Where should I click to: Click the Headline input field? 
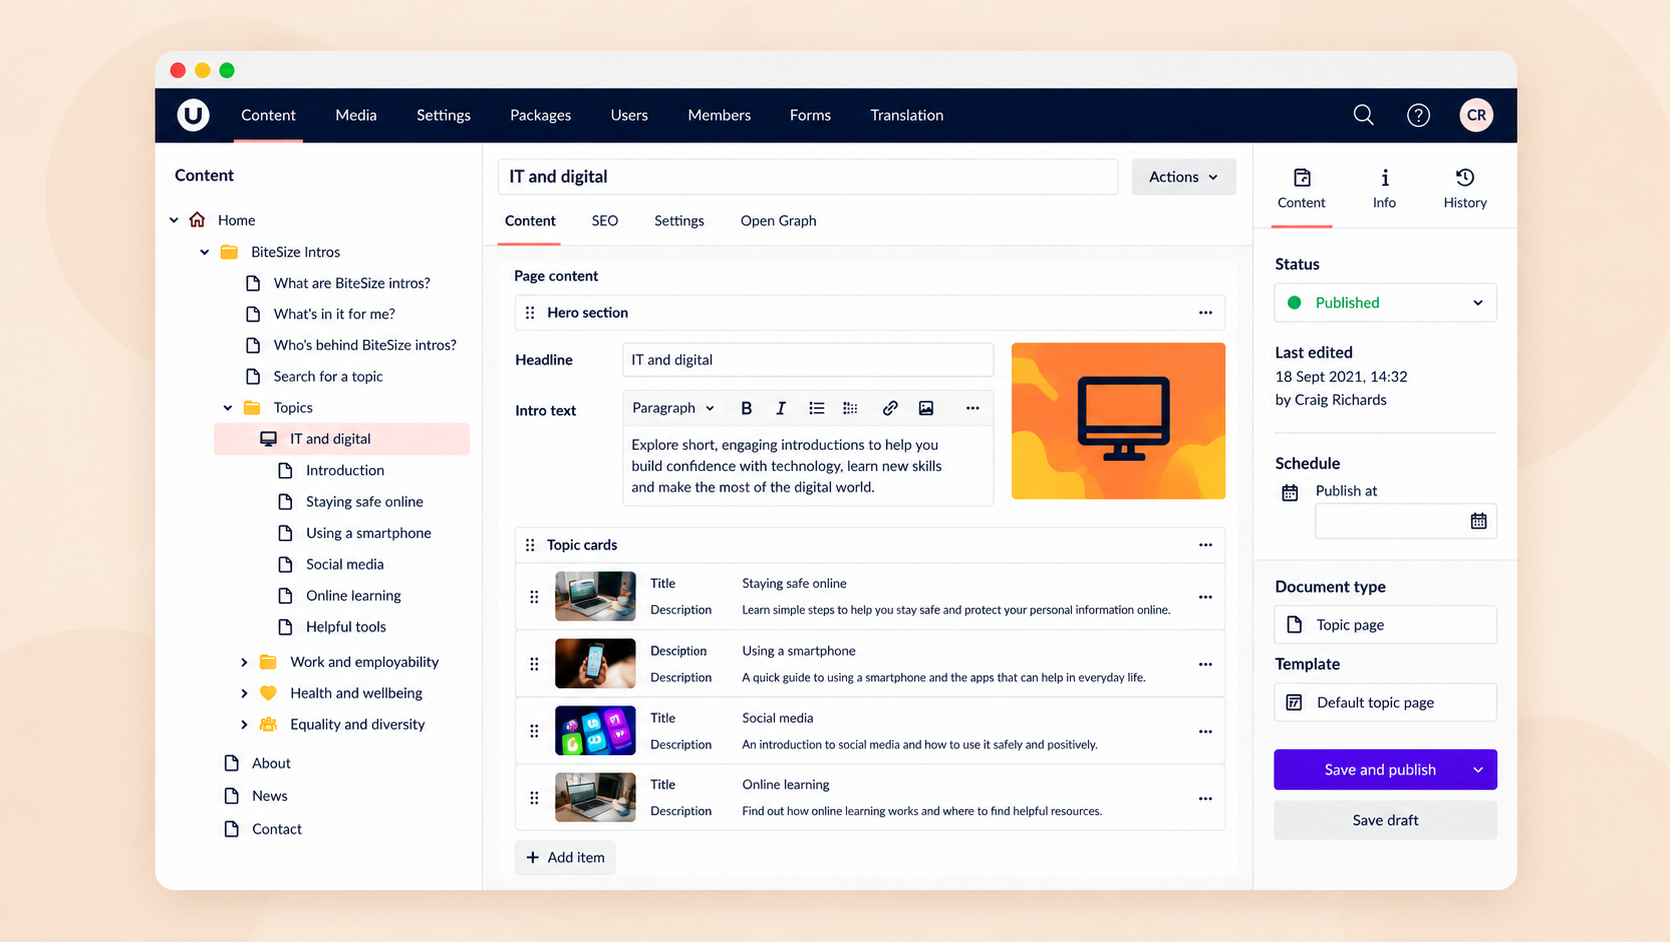coord(808,360)
